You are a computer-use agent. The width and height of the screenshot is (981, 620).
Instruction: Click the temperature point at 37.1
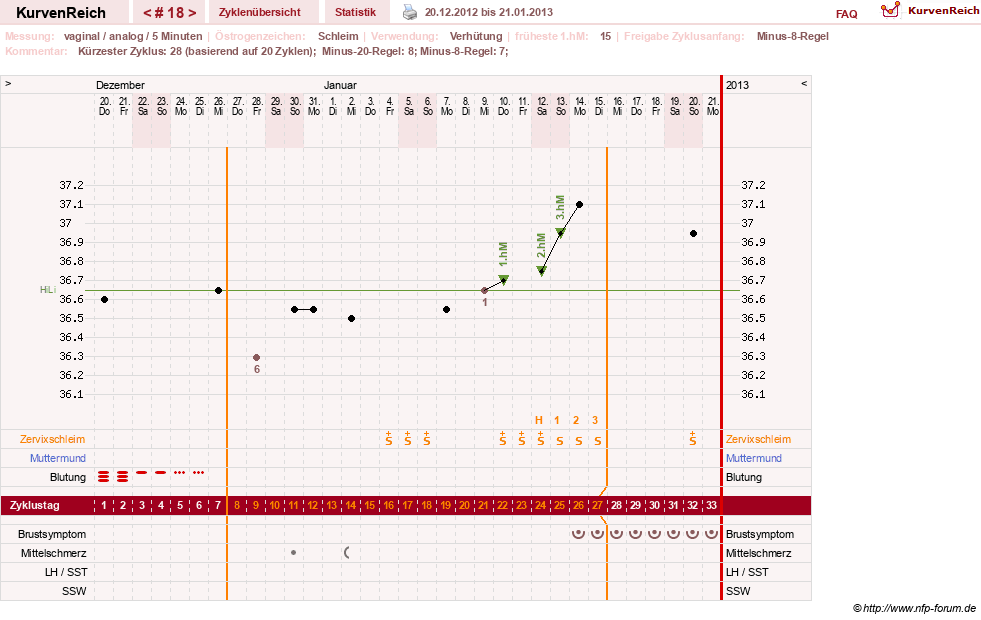point(579,205)
